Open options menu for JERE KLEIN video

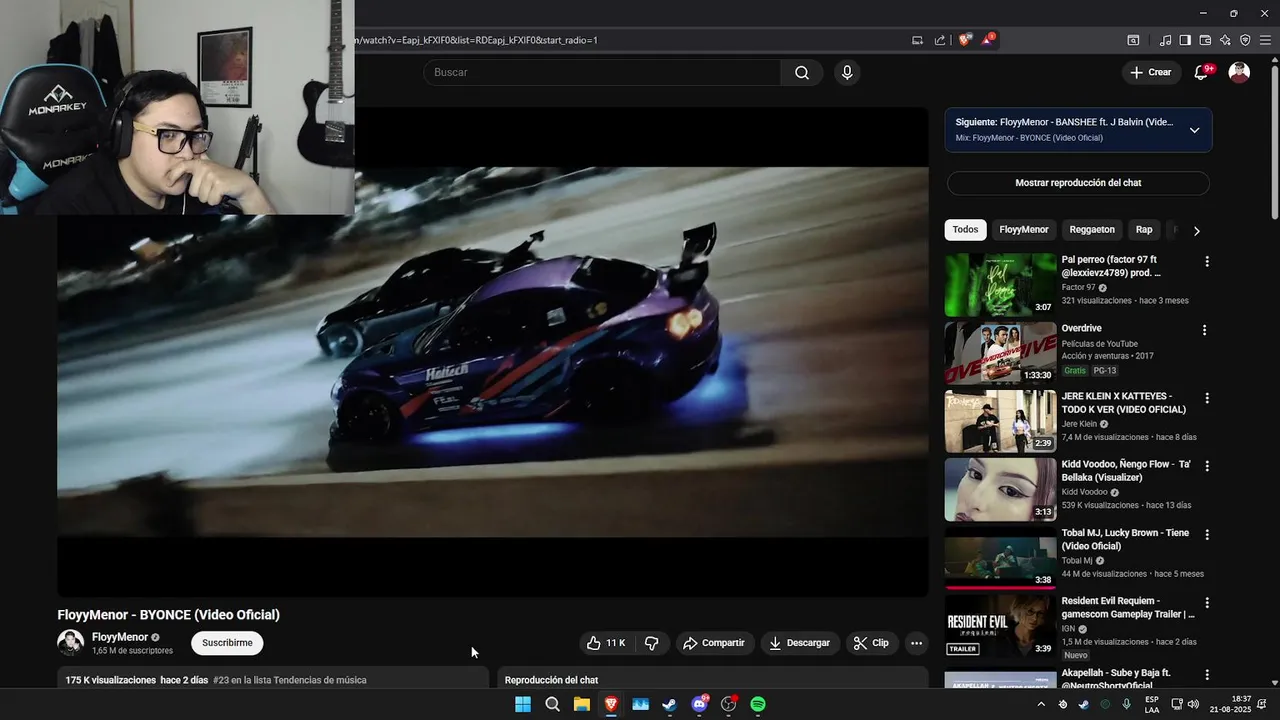(x=1207, y=398)
